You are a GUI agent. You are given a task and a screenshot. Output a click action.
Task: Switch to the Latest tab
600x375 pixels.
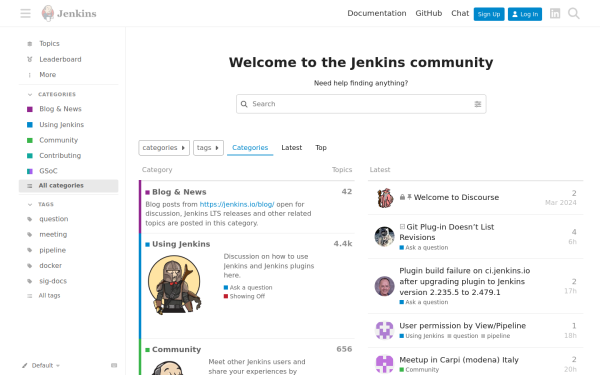292,148
